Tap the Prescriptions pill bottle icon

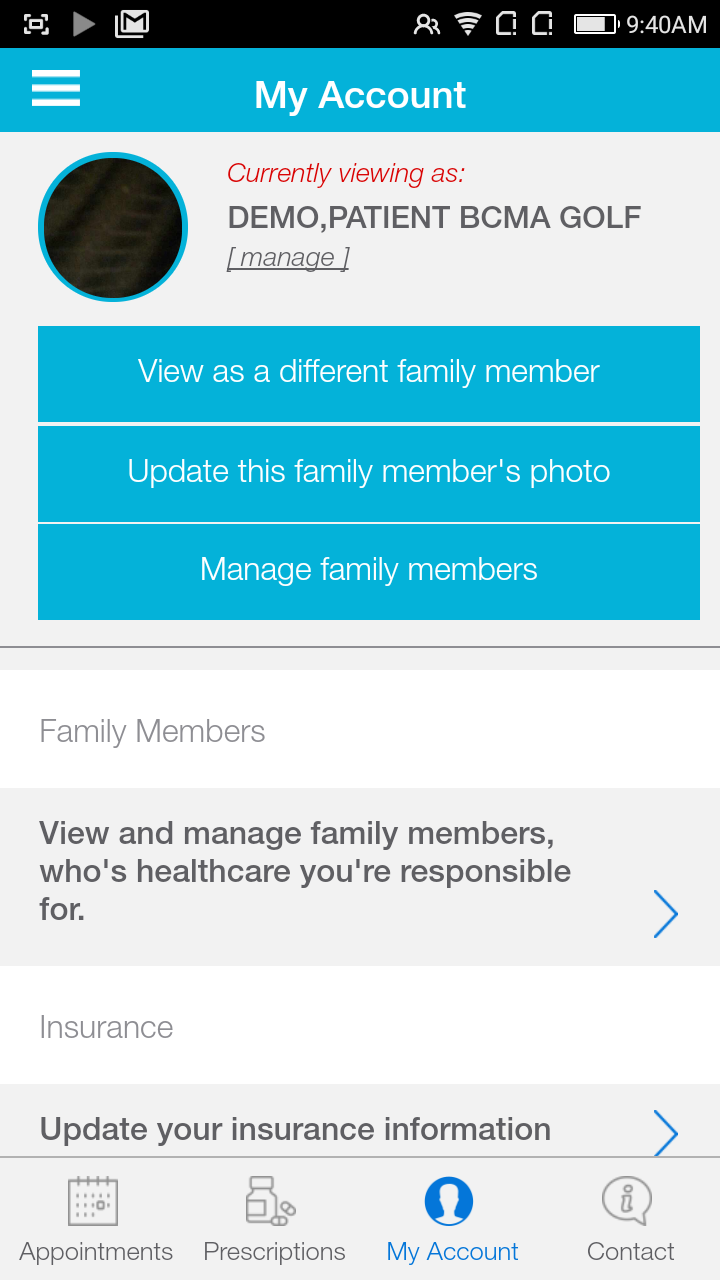270,1200
